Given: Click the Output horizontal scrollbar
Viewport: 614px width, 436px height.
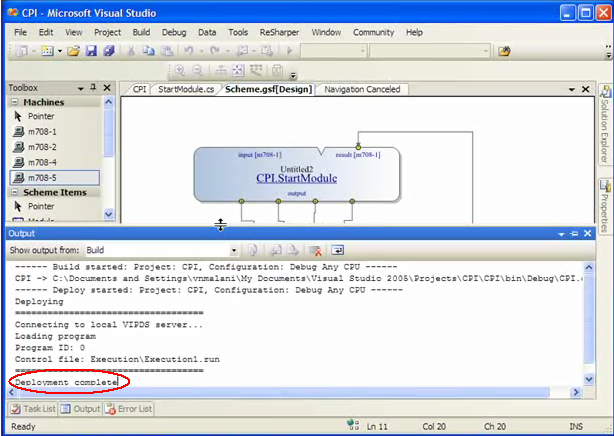Looking at the screenshot, I should (x=300, y=391).
